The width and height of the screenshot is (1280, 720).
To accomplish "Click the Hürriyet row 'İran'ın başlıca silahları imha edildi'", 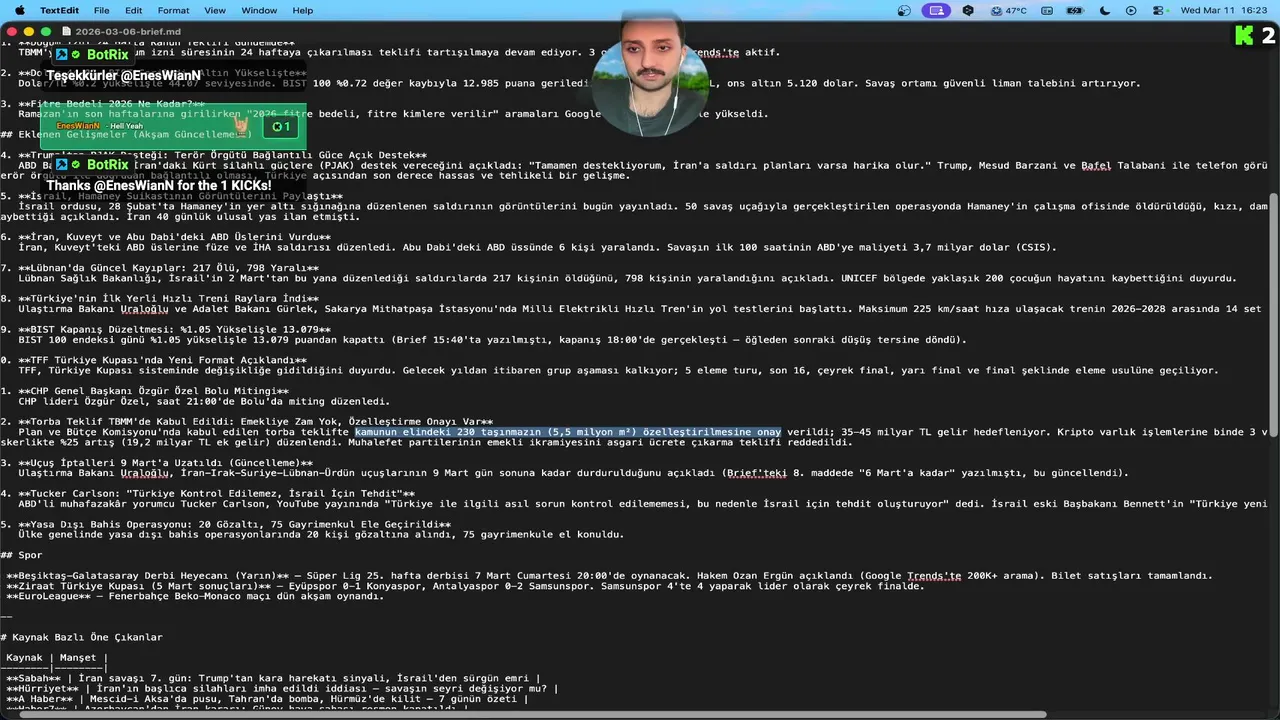I will [282, 688].
